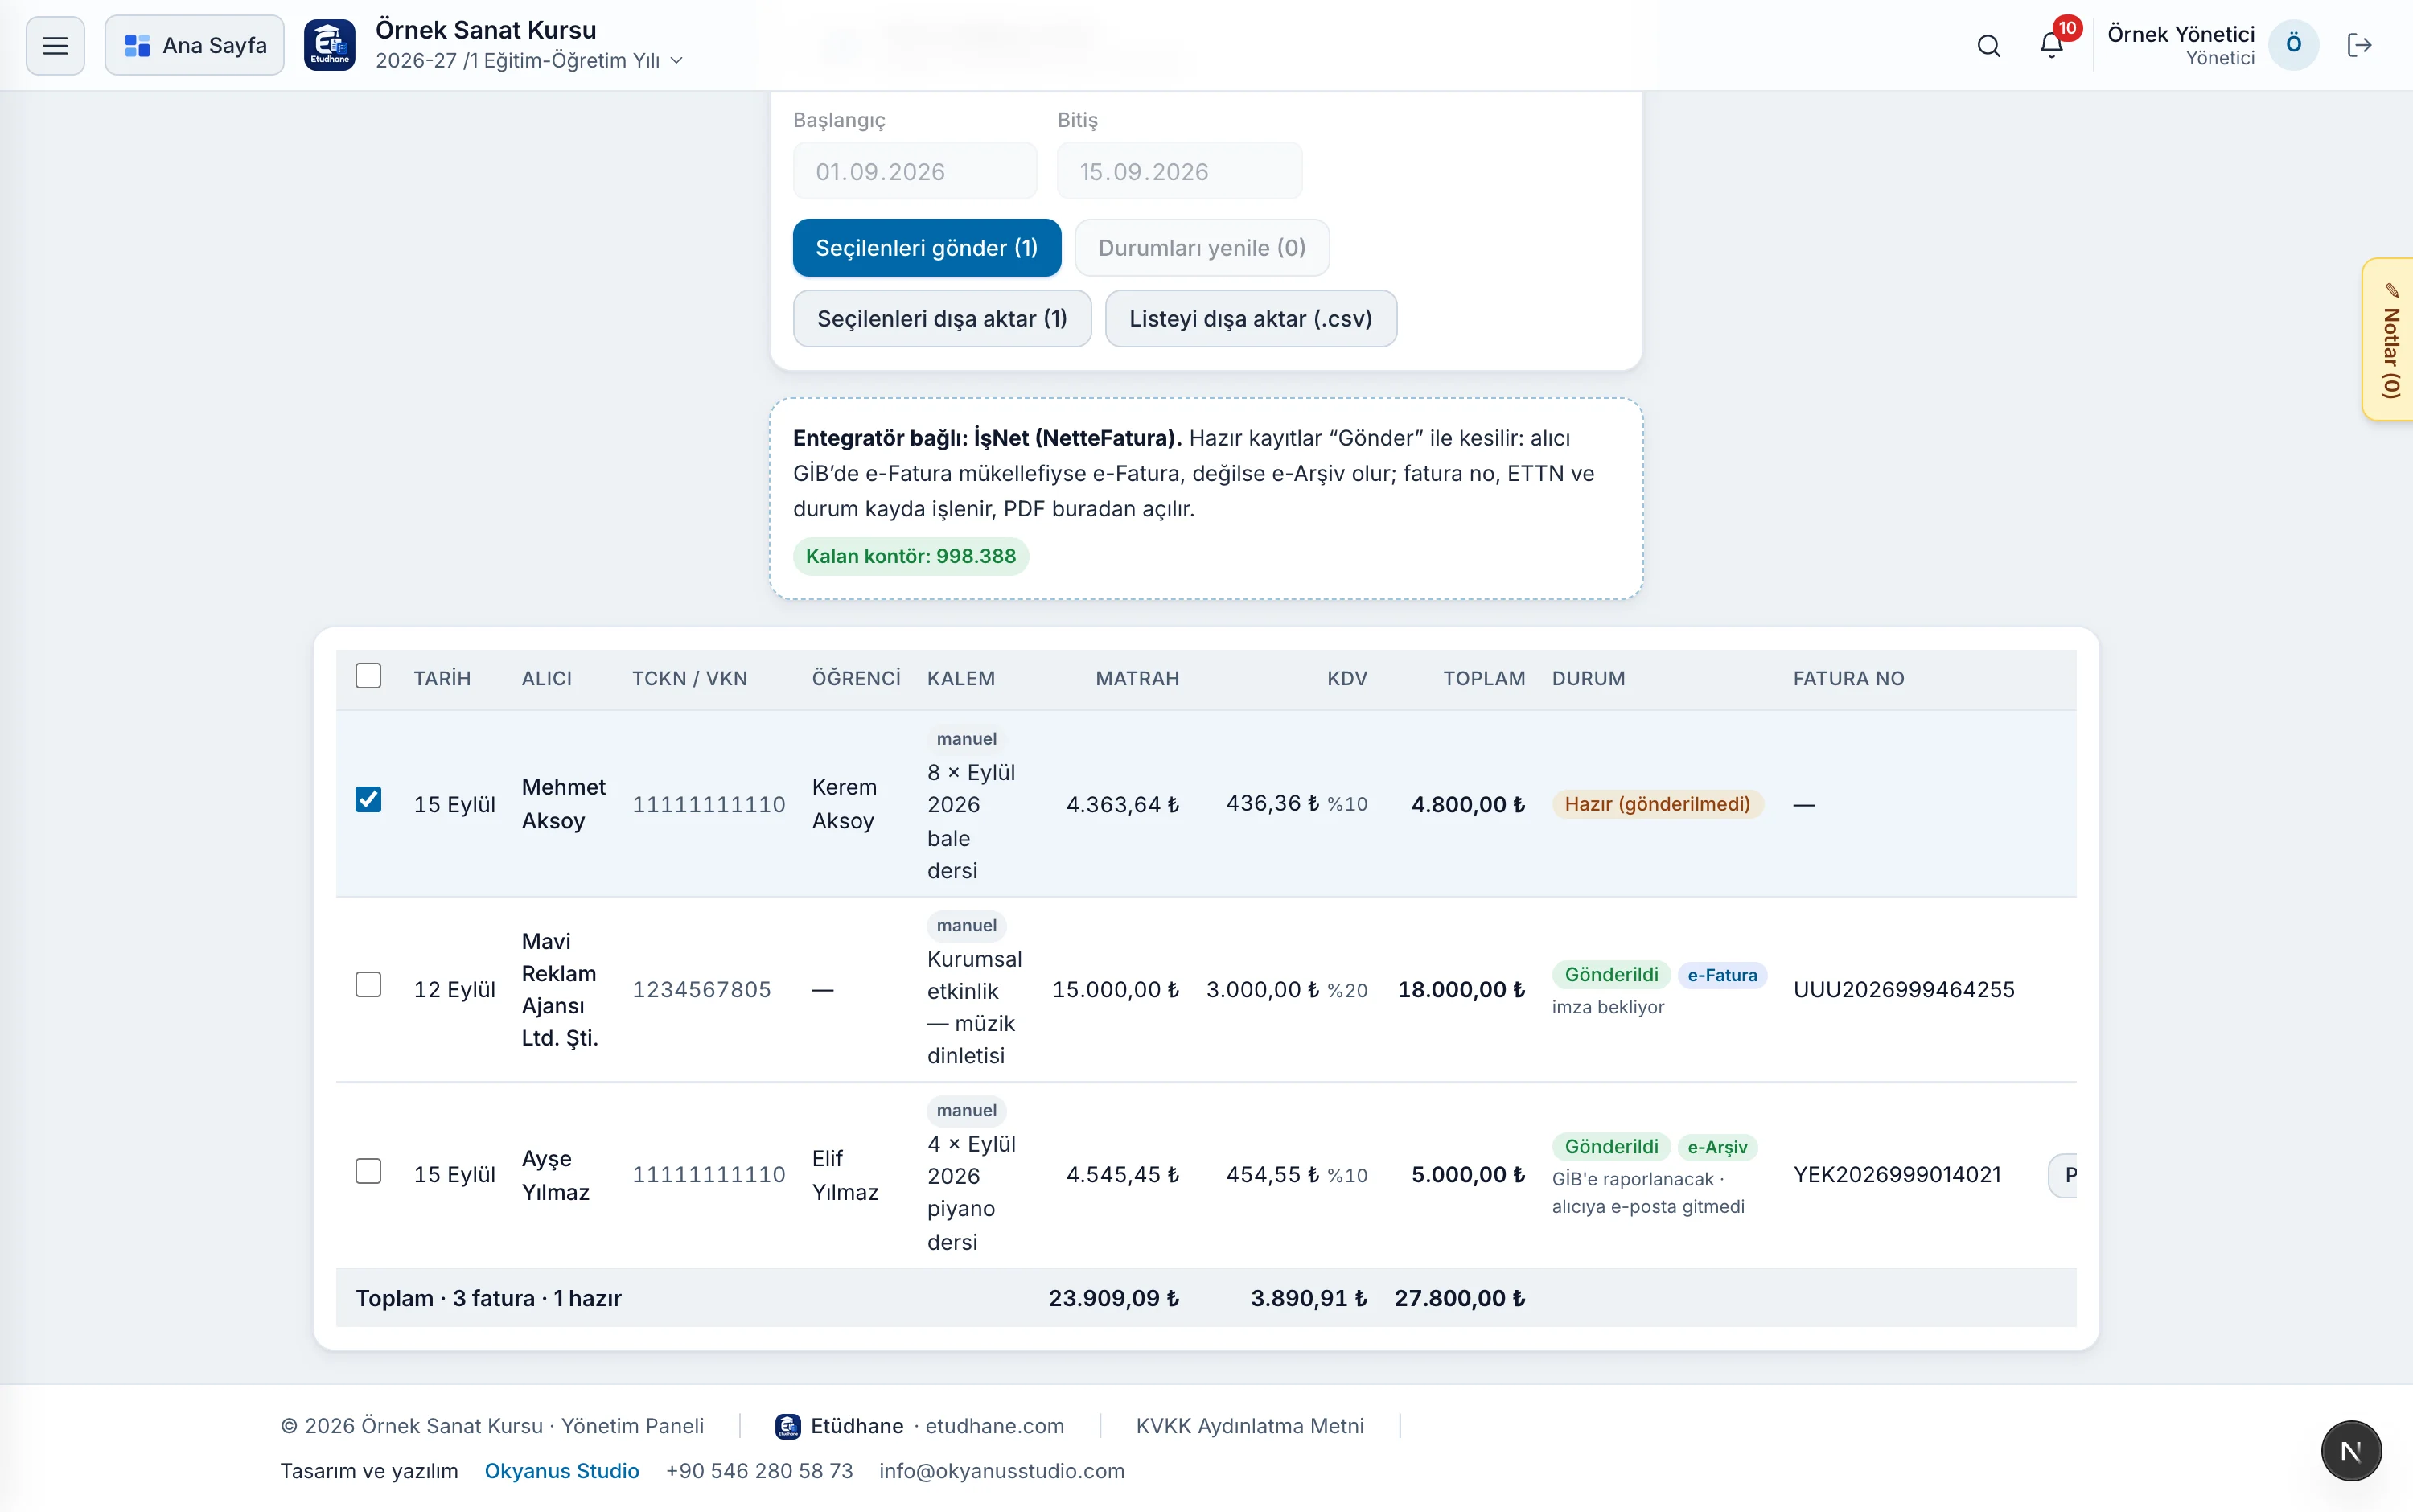The width and height of the screenshot is (2413, 1512).
Task: Click the logout arrow icon
Action: 2359,45
